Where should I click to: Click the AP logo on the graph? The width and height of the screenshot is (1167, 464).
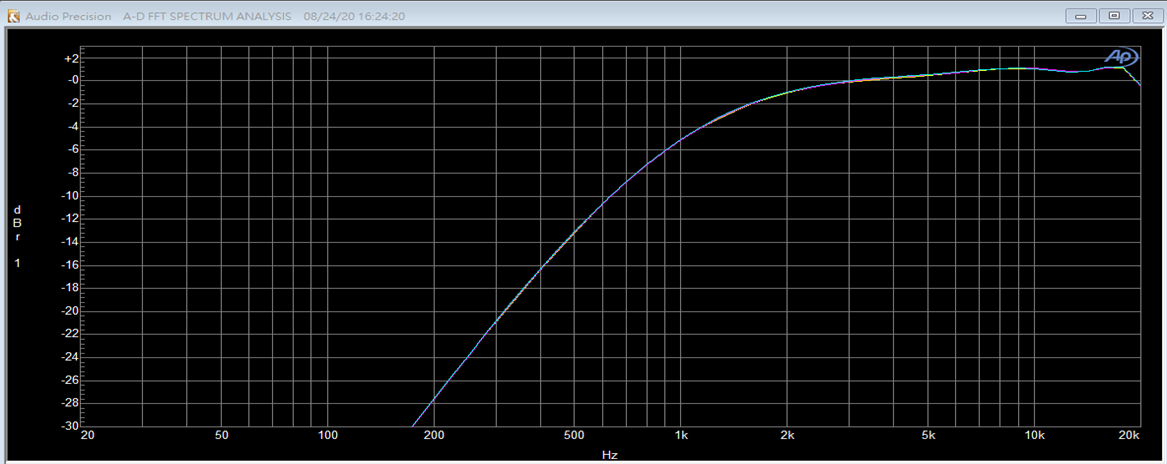click(x=1121, y=57)
